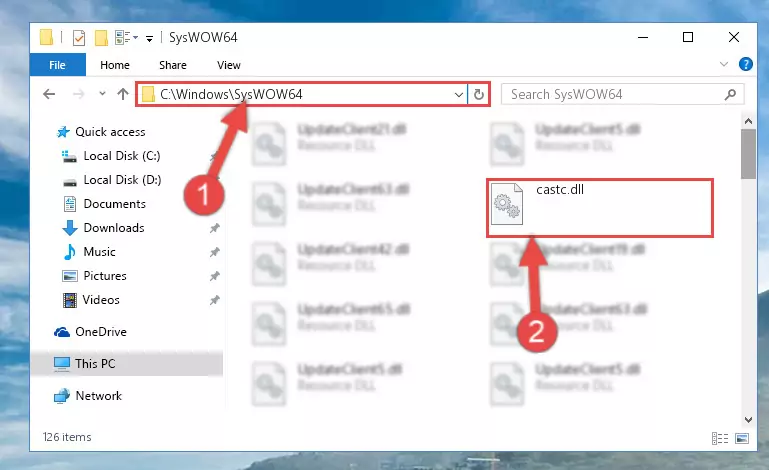Open Customize Quick Access Toolbar dropdown
The height and width of the screenshot is (470, 769).
click(x=149, y=38)
